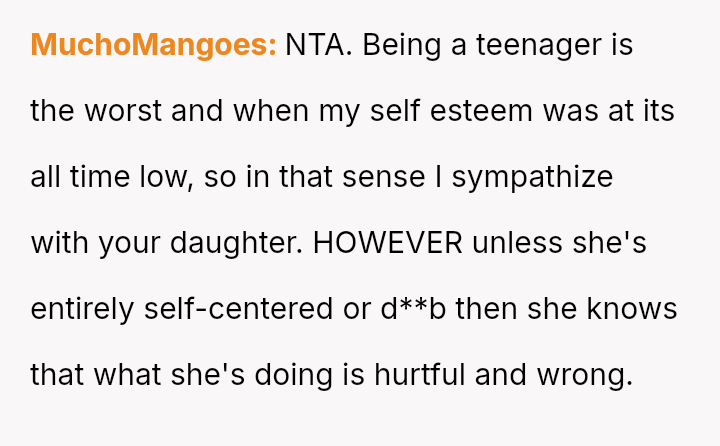Image resolution: width=720 pixels, height=446 pixels.
Task: Click the word Being after NTA
Action: pos(400,45)
